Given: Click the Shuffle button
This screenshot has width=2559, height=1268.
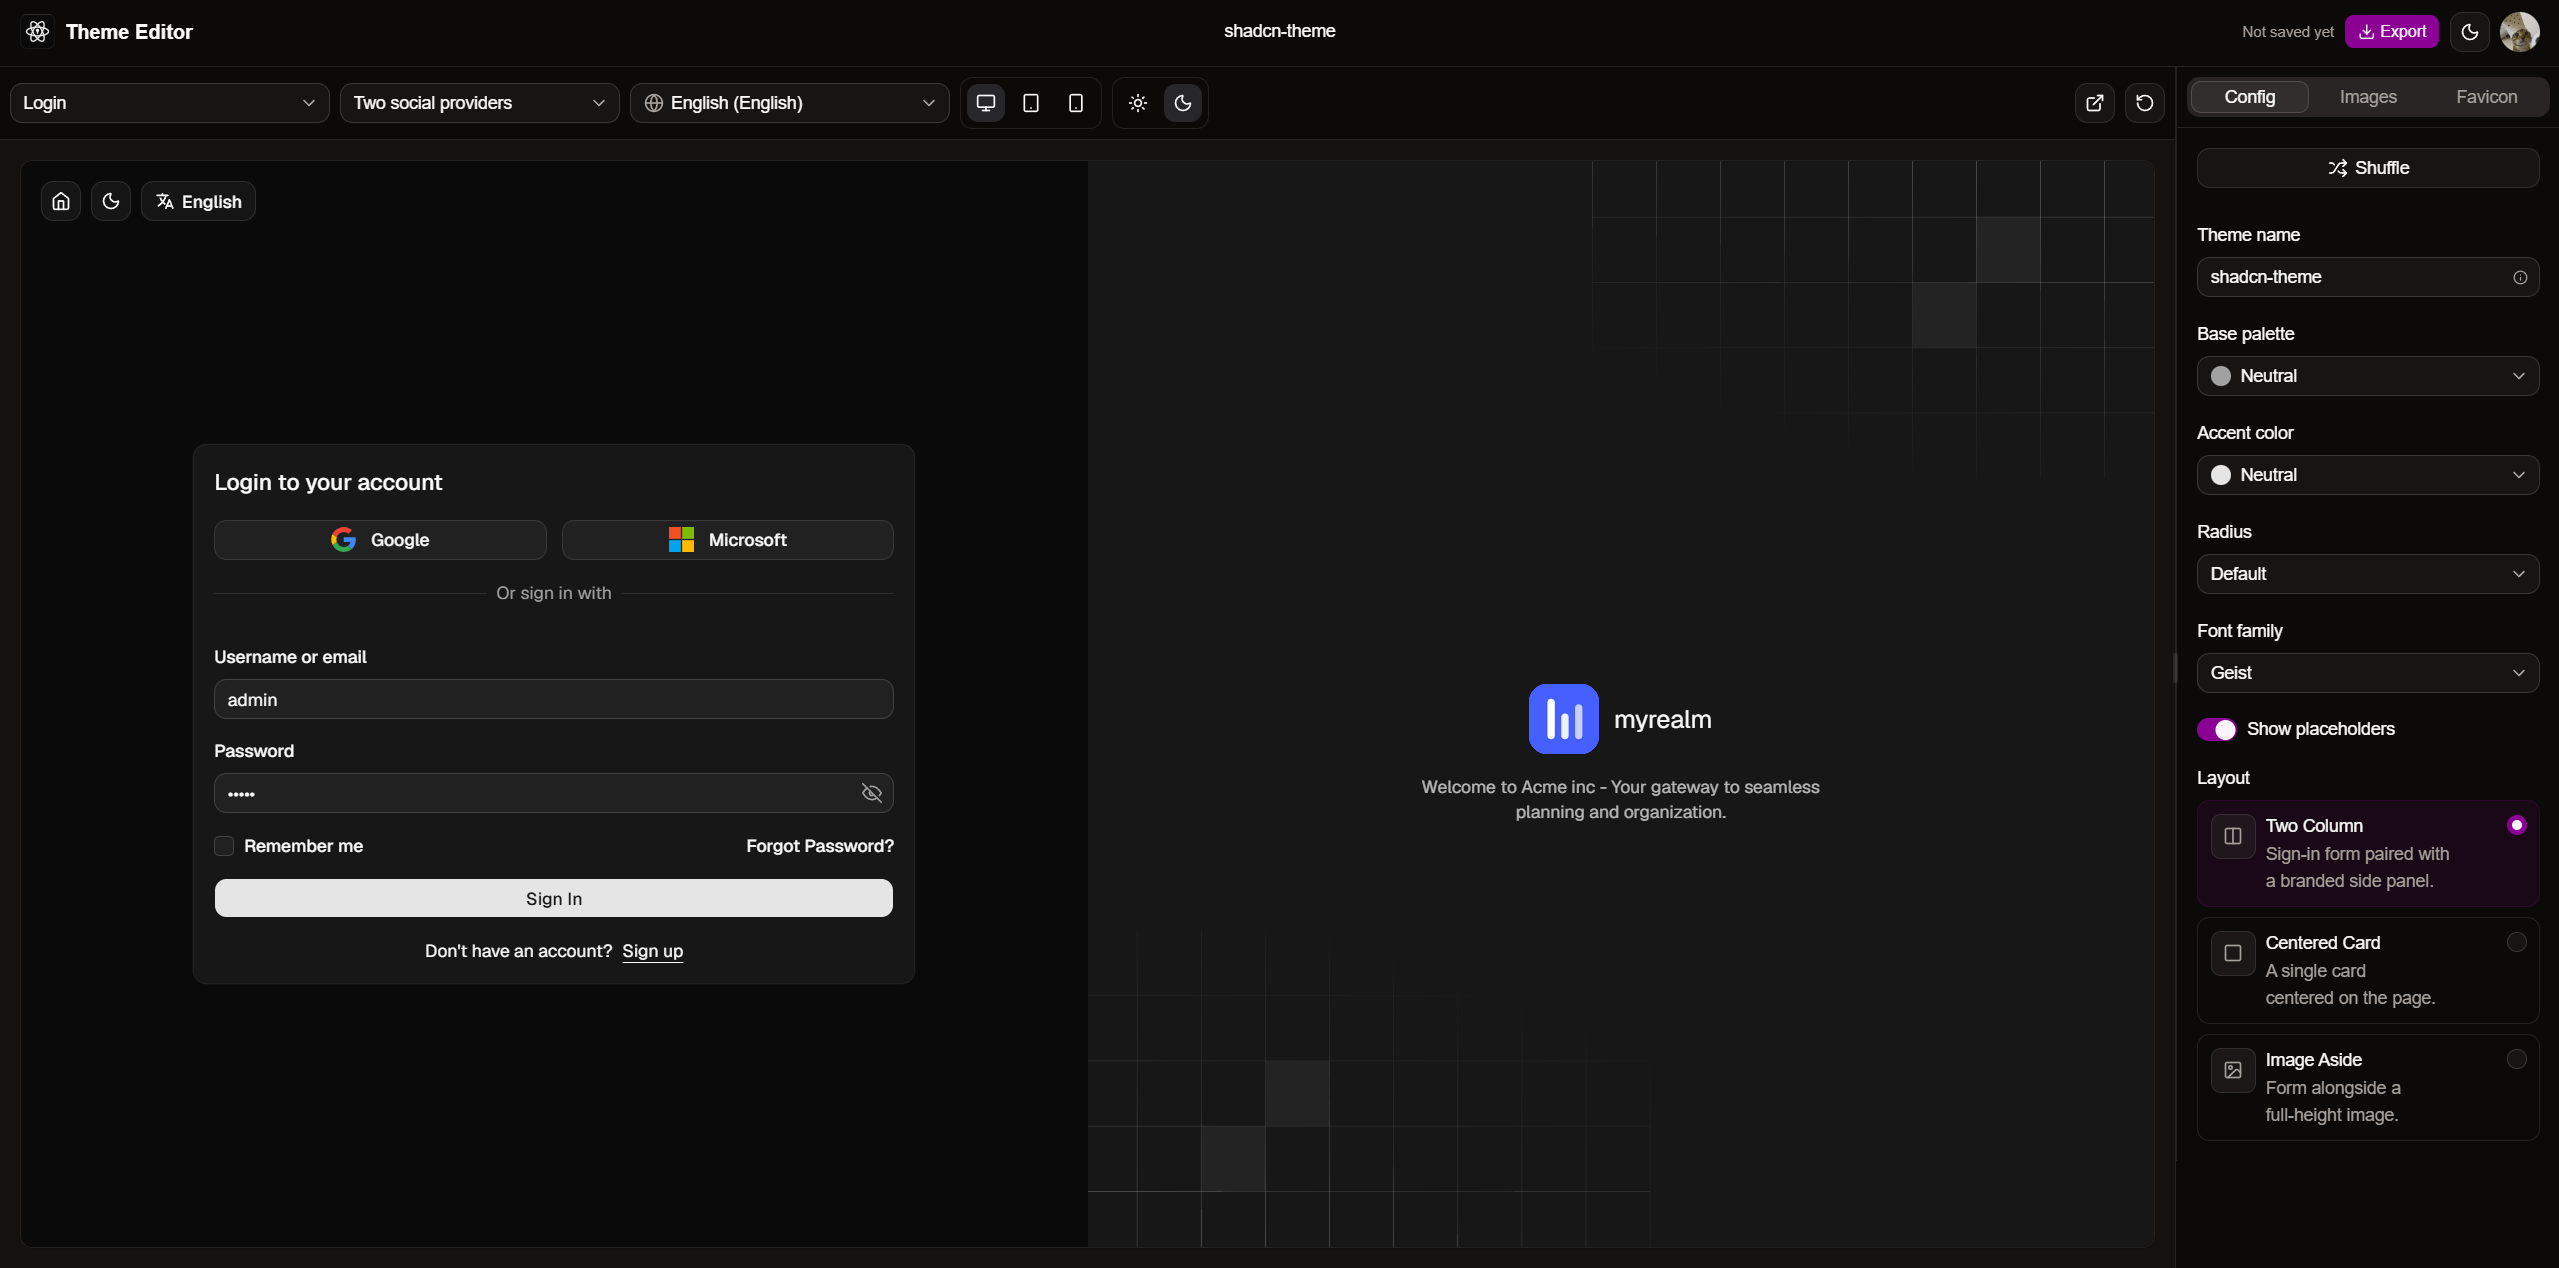Looking at the screenshot, I should pos(2368,168).
